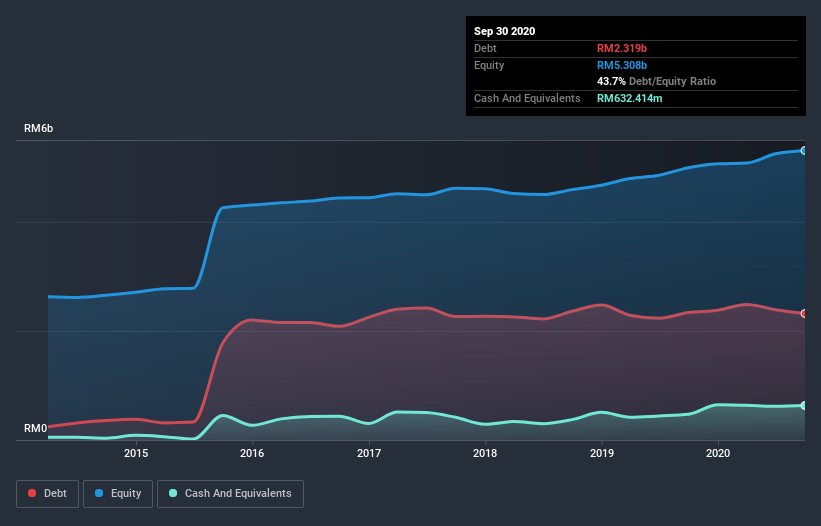The image size is (821, 526).
Task: Click the RM2.319b debt value
Action: pos(622,48)
